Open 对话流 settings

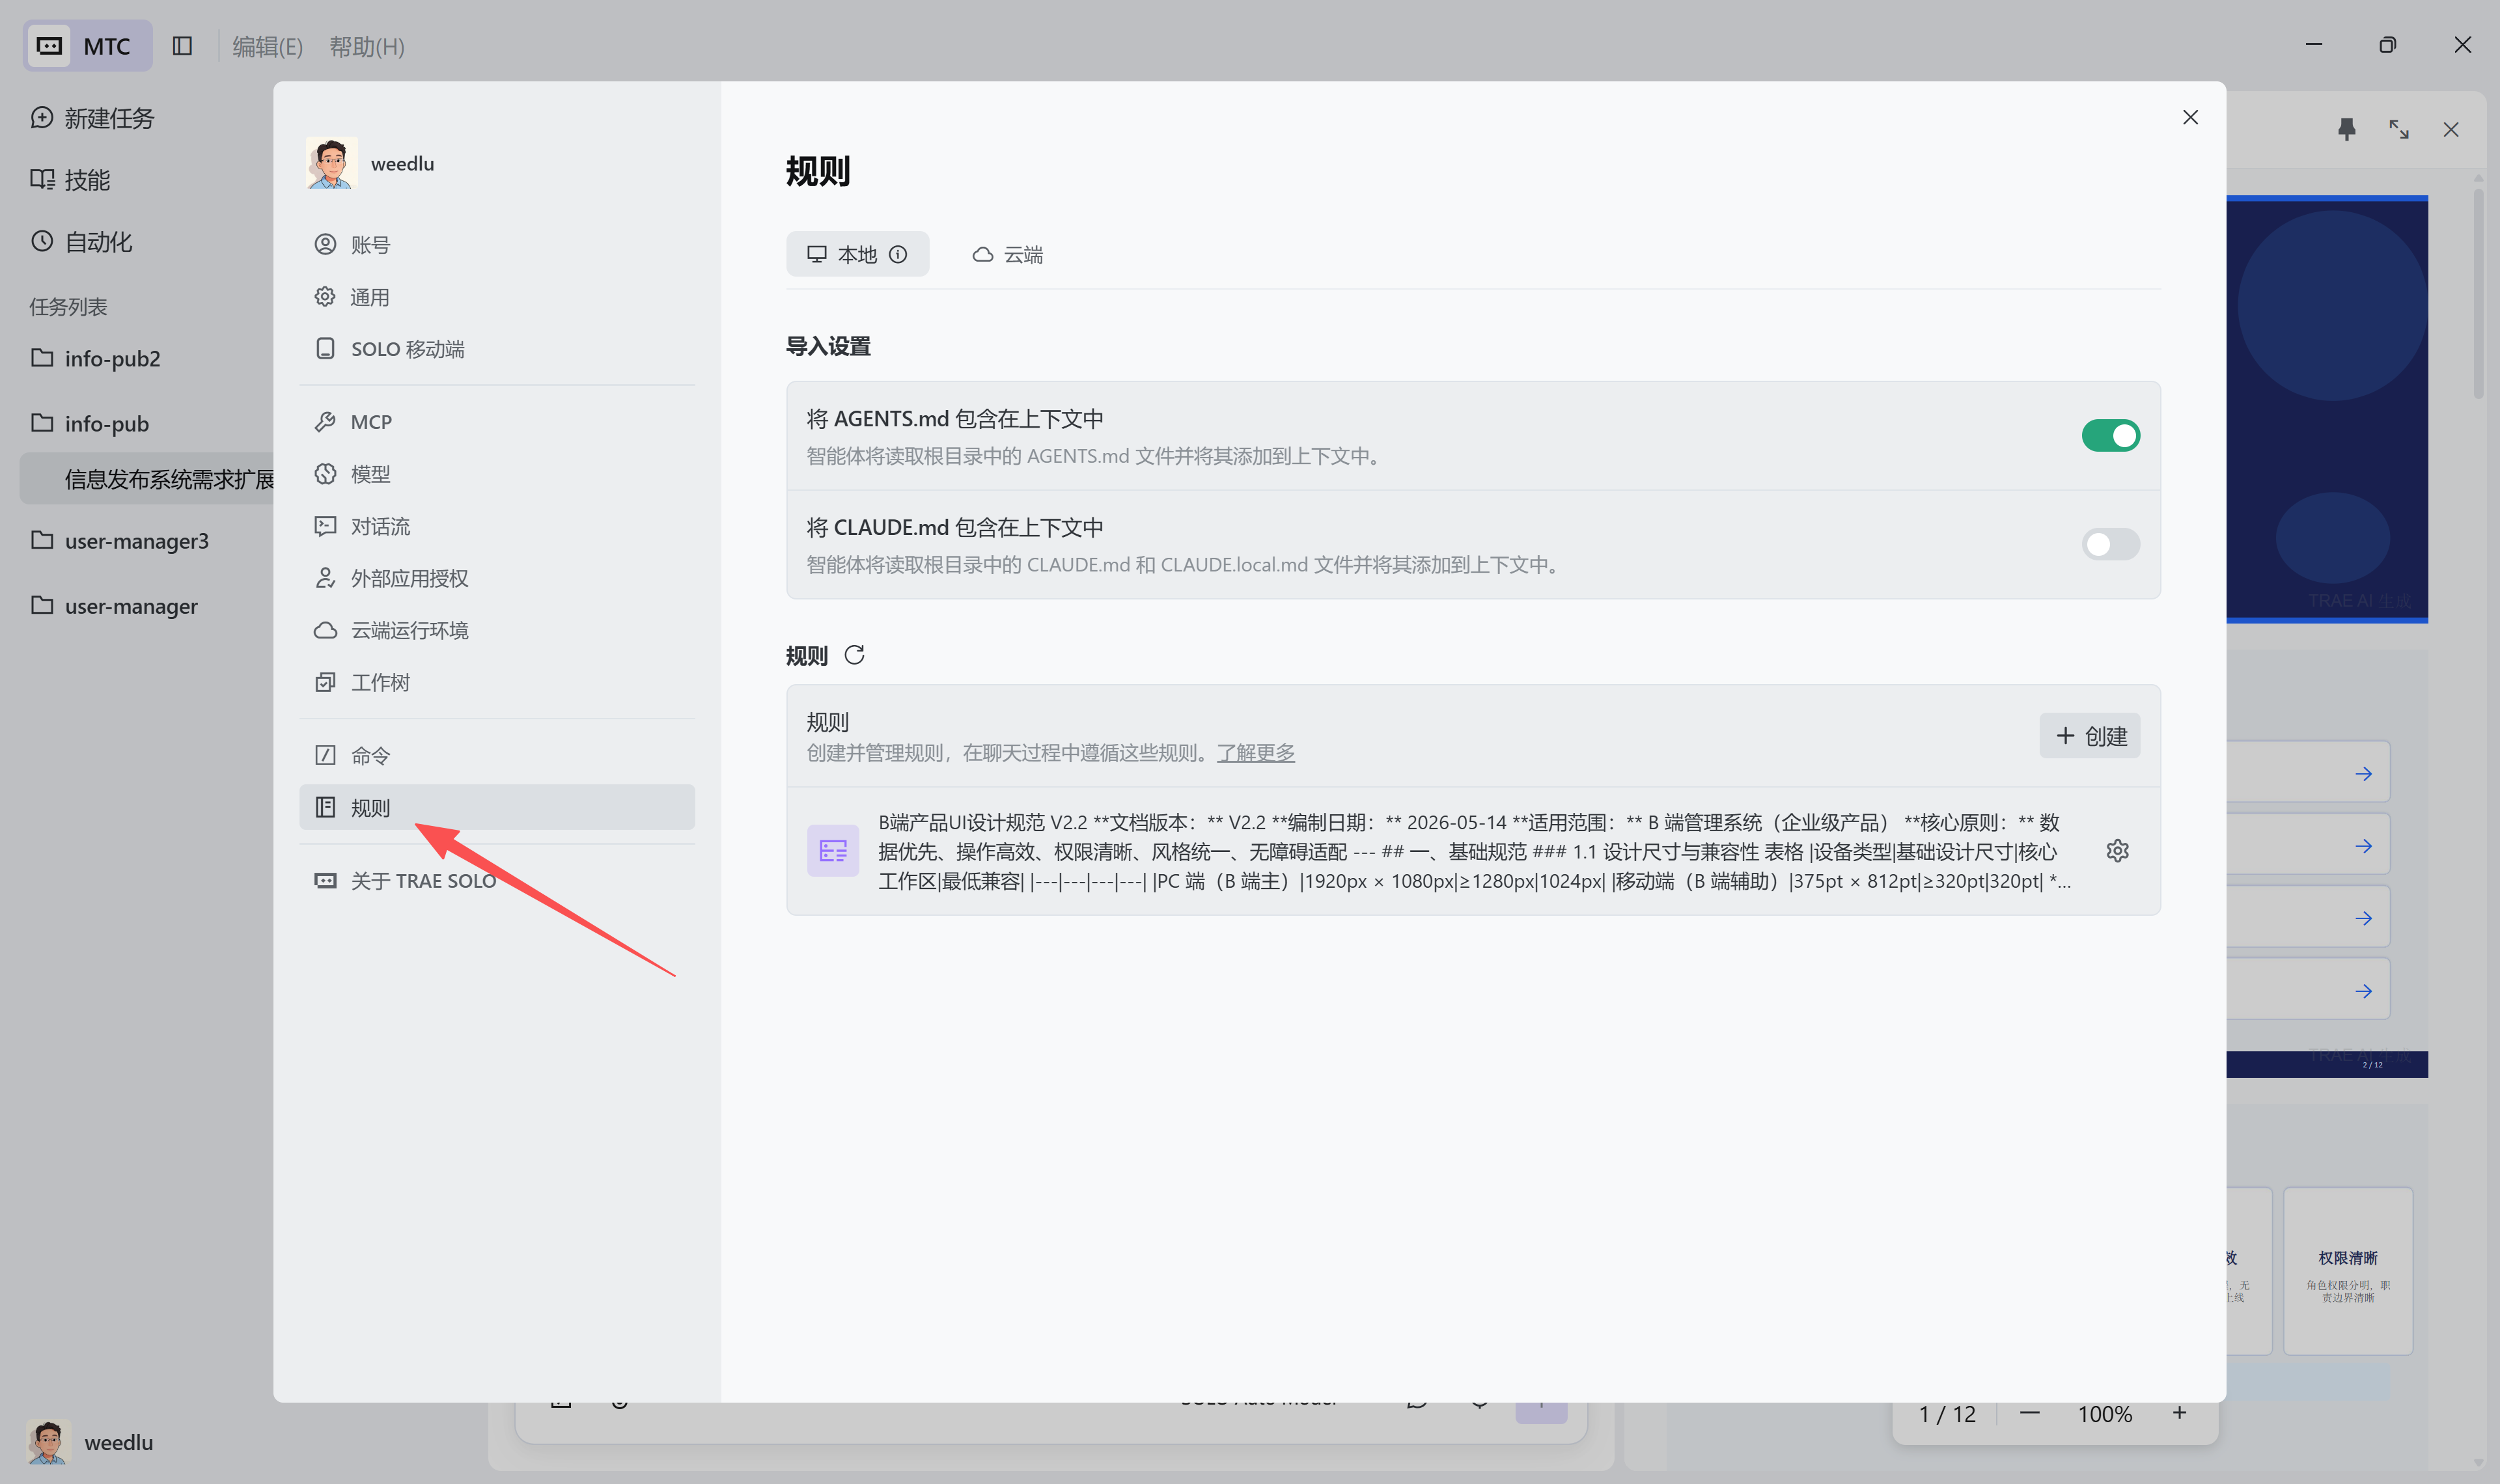point(497,526)
